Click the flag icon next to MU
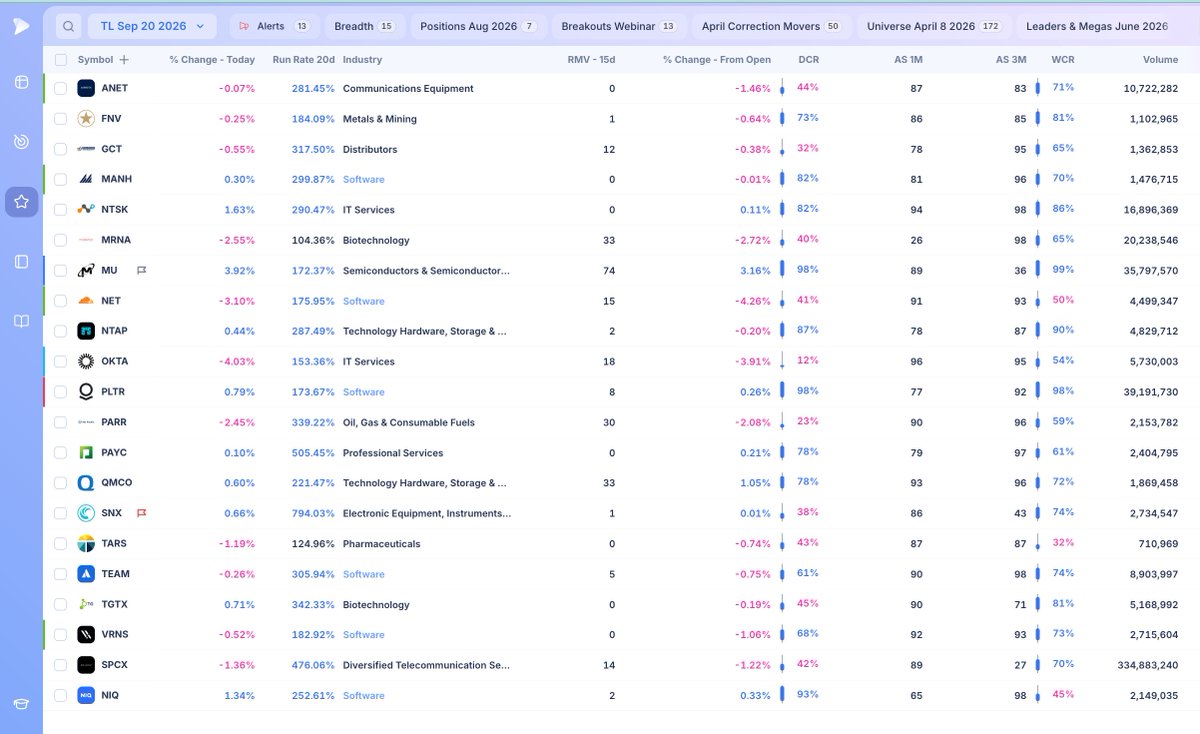 click(x=141, y=270)
